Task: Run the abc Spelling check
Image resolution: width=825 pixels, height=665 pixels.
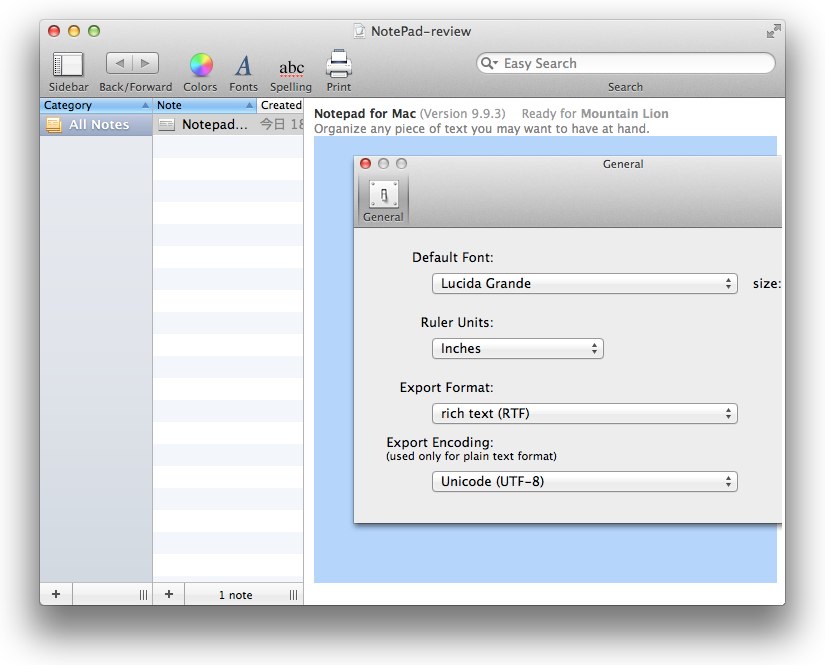Action: click(x=291, y=68)
